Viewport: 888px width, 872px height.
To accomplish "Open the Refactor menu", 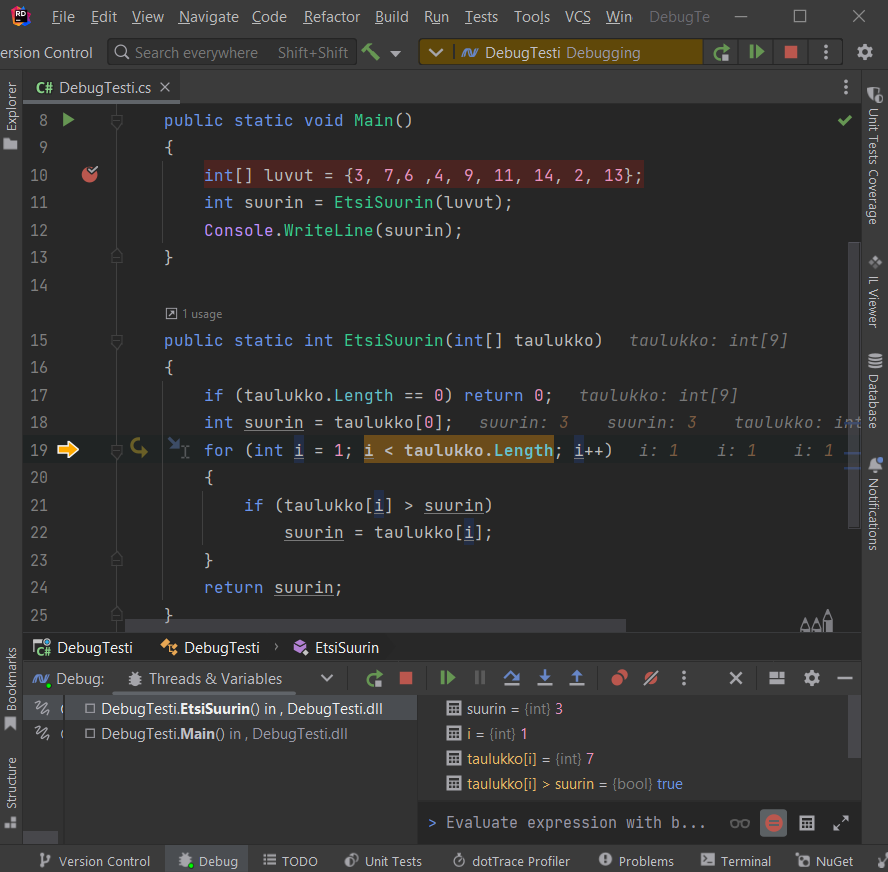I will pyautogui.click(x=331, y=17).
